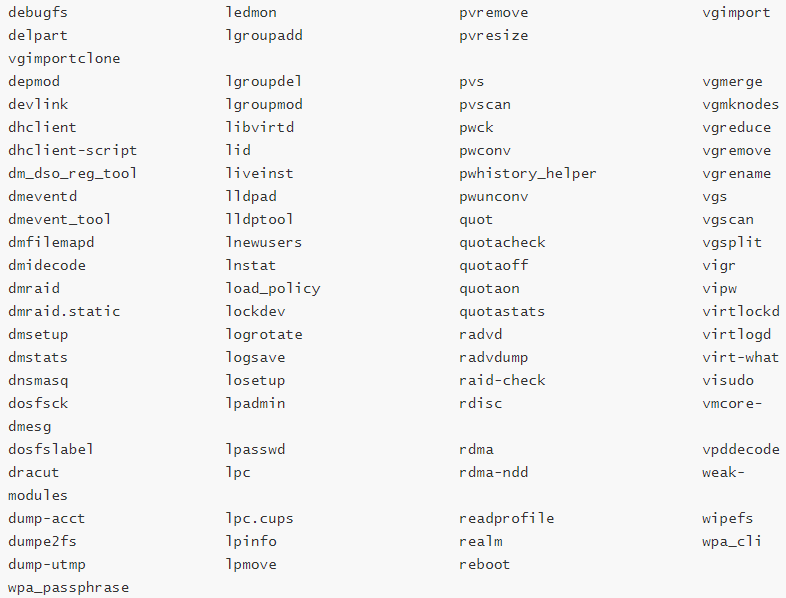Click on virtlockd entry
Image resolution: width=786 pixels, height=598 pixels.
[x=740, y=311]
